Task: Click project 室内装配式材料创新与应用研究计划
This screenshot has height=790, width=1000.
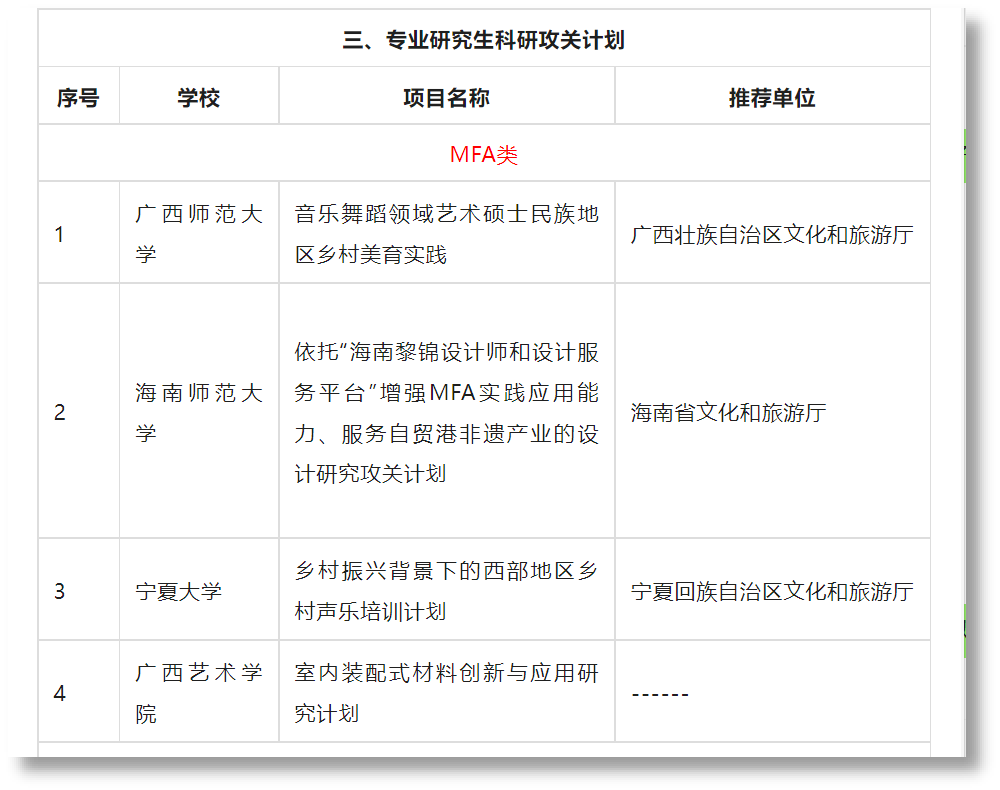Action: point(446,690)
